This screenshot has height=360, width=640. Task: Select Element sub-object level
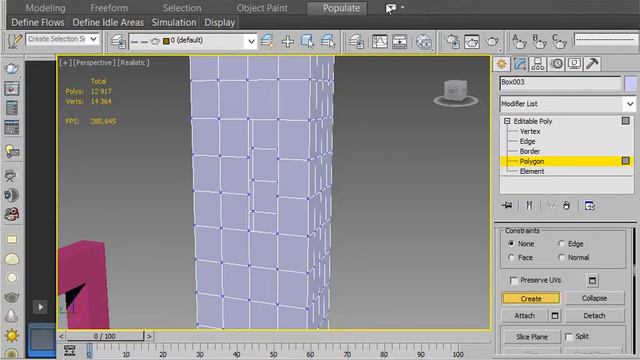[x=532, y=171]
